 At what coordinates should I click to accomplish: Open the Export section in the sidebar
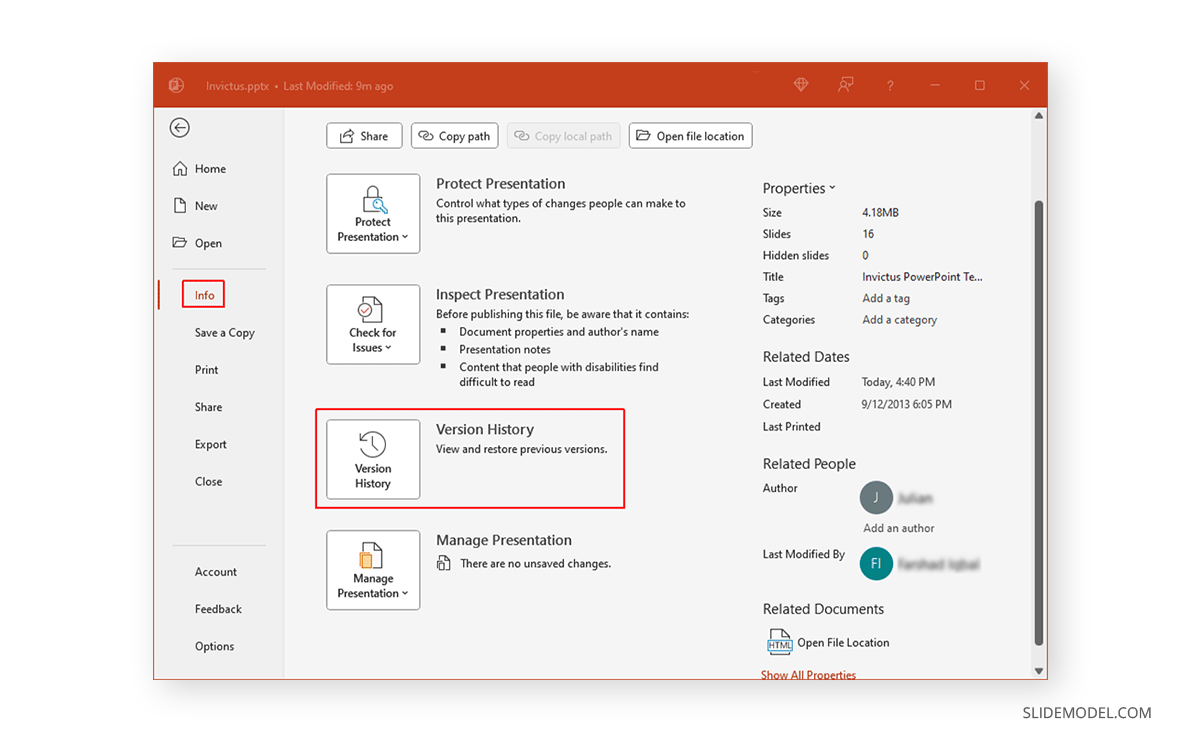pyautogui.click(x=211, y=444)
